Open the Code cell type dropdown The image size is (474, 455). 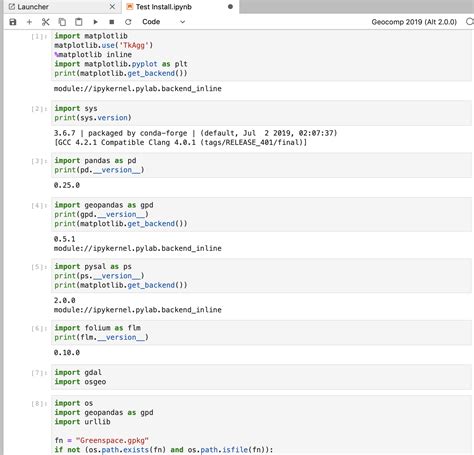click(x=163, y=22)
